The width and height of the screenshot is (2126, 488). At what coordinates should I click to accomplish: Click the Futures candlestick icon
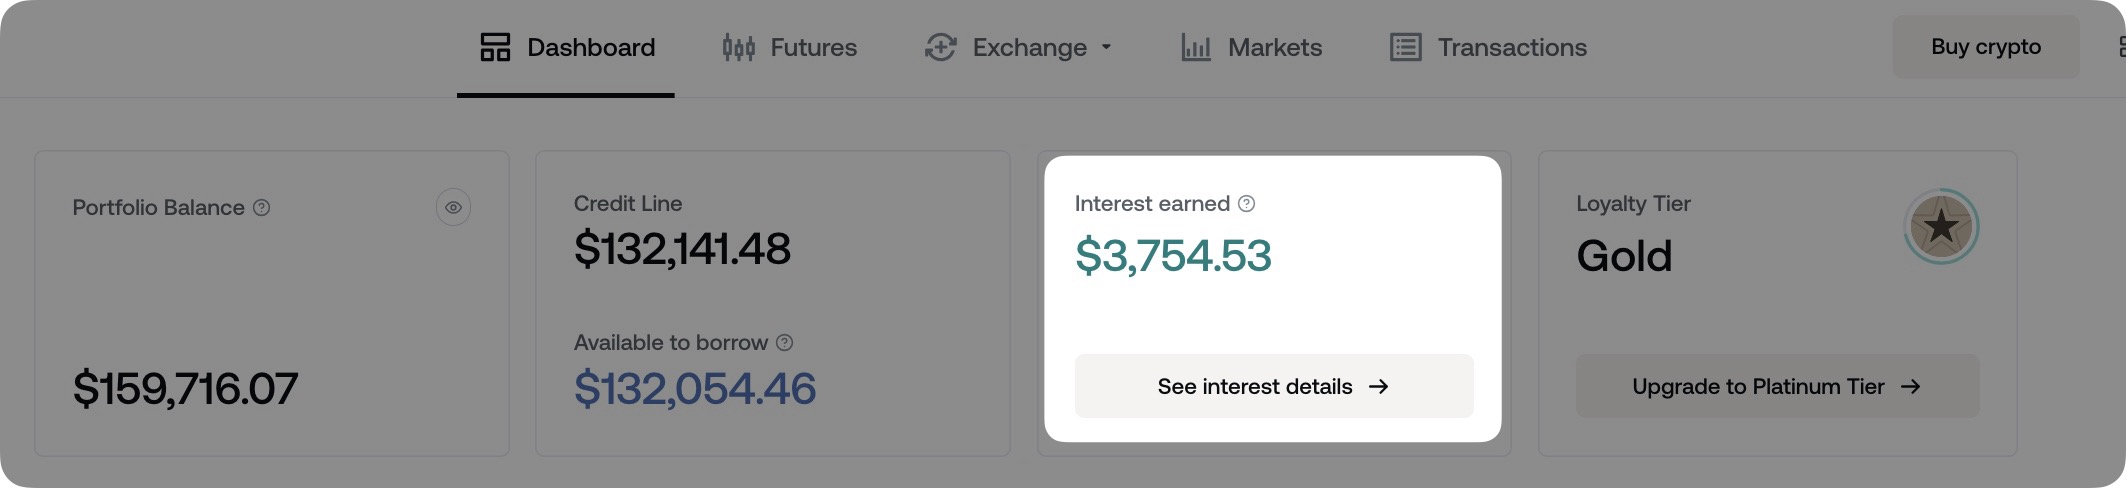pos(738,47)
